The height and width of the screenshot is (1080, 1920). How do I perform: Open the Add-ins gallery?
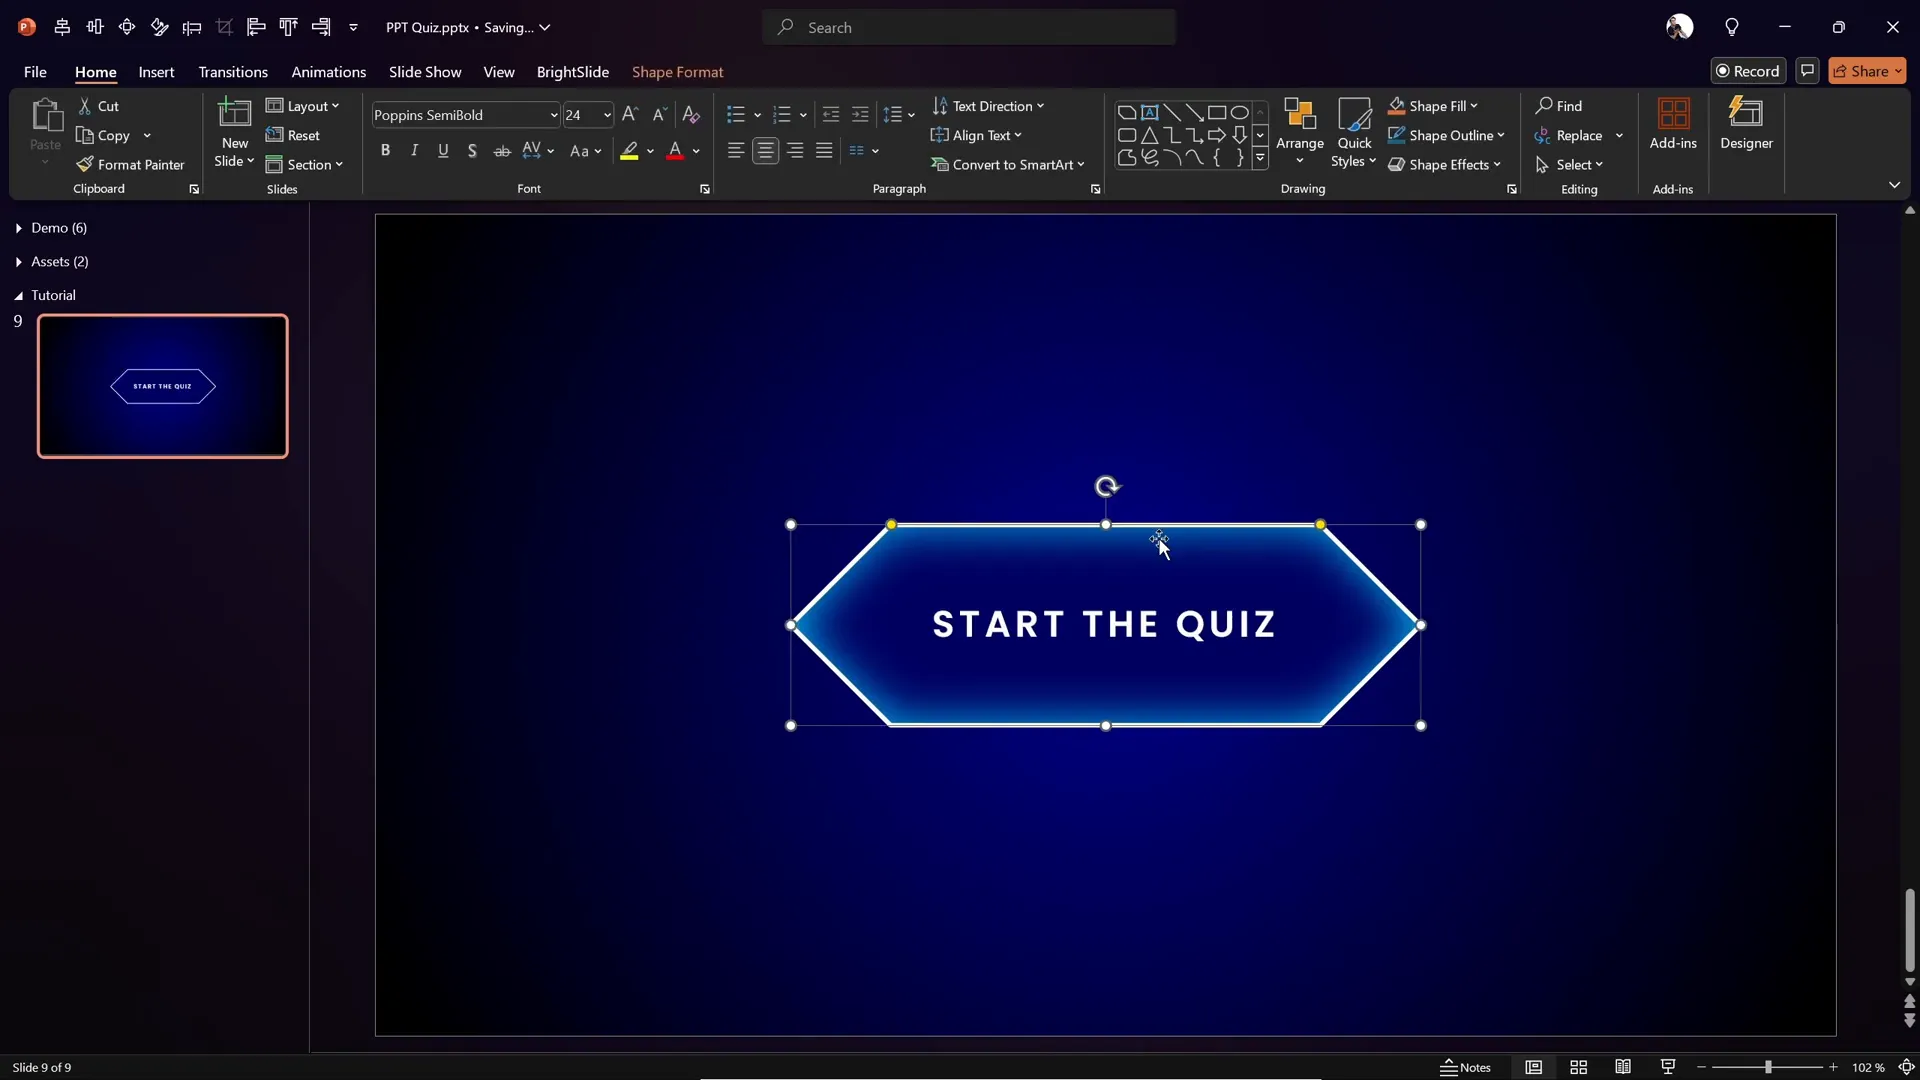click(1673, 124)
